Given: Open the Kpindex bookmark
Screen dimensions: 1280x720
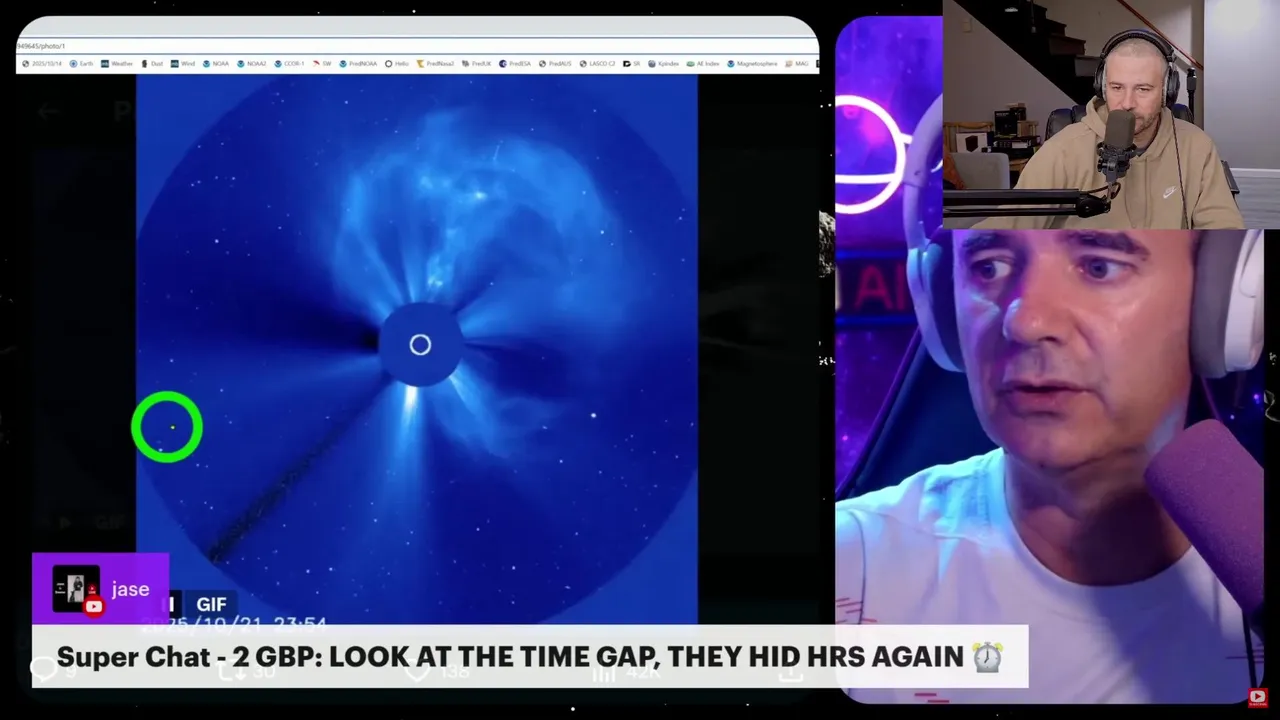Looking at the screenshot, I should [x=663, y=64].
